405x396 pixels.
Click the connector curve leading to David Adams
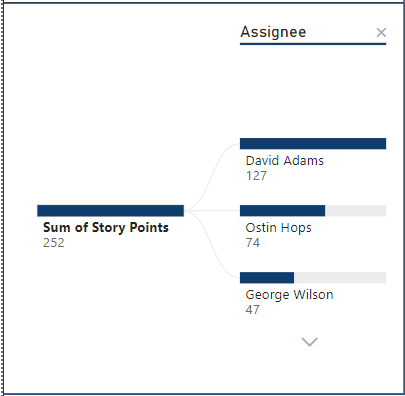tap(213, 177)
